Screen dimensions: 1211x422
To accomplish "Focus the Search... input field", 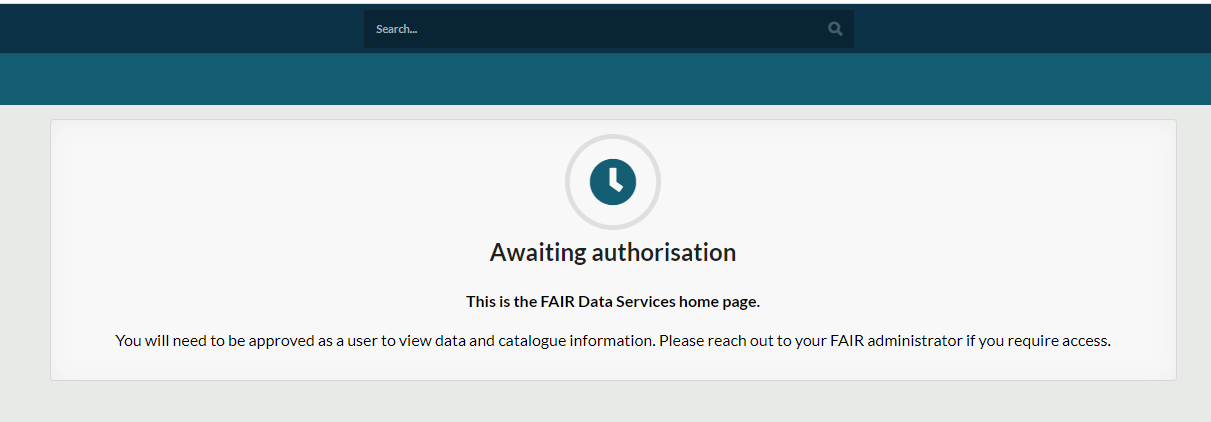I will click(600, 29).
